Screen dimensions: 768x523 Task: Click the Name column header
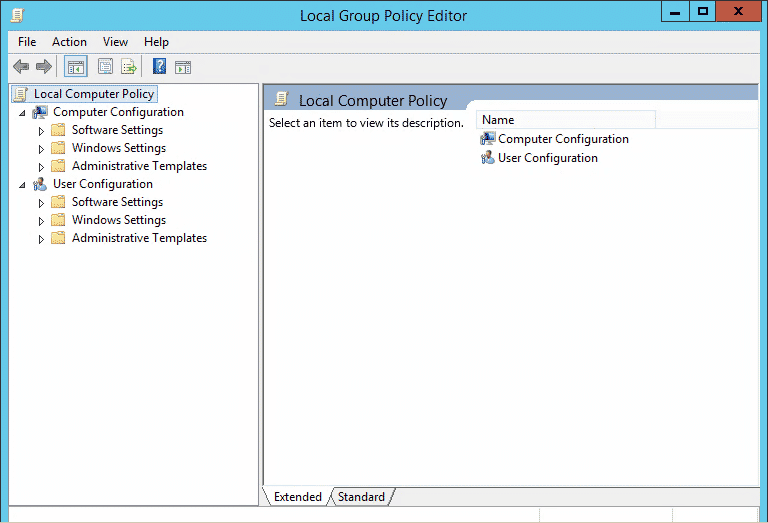pyautogui.click(x=566, y=120)
